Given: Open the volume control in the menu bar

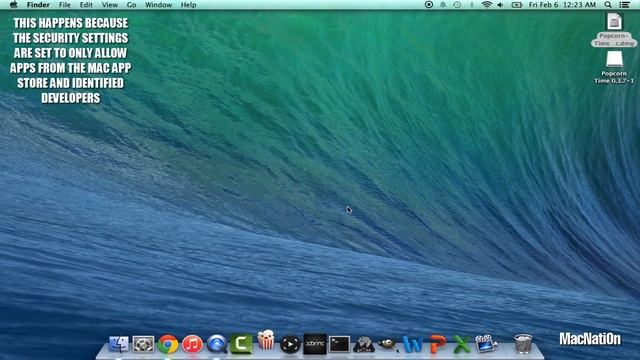Looking at the screenshot, I should click(x=500, y=5).
